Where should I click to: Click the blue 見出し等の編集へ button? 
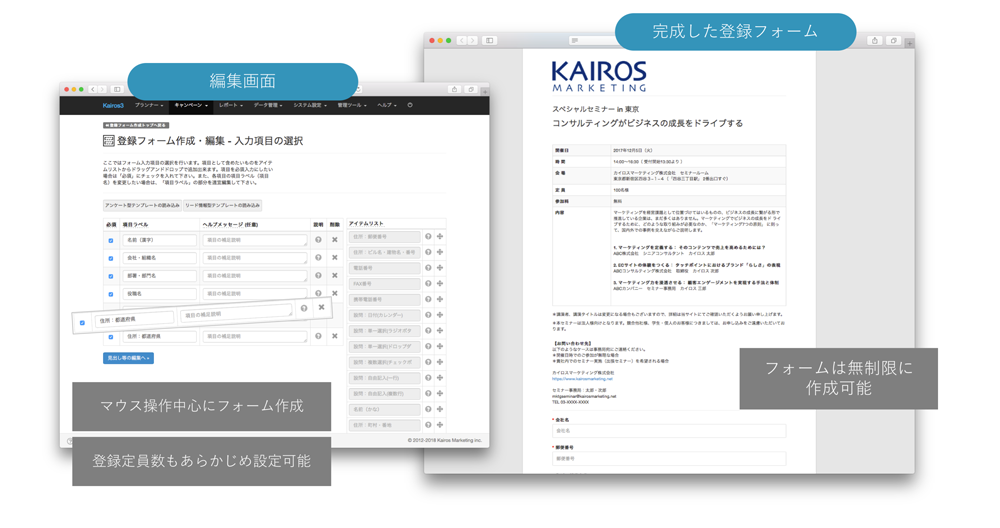point(128,358)
